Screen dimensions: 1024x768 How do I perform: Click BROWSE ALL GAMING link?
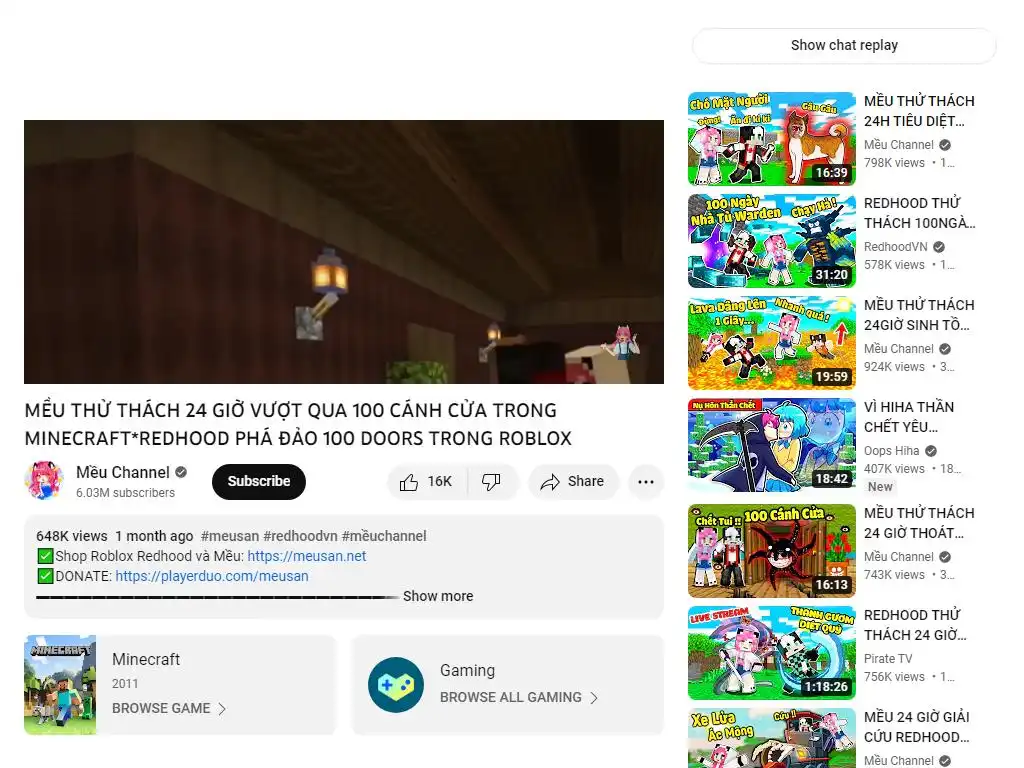click(x=511, y=697)
